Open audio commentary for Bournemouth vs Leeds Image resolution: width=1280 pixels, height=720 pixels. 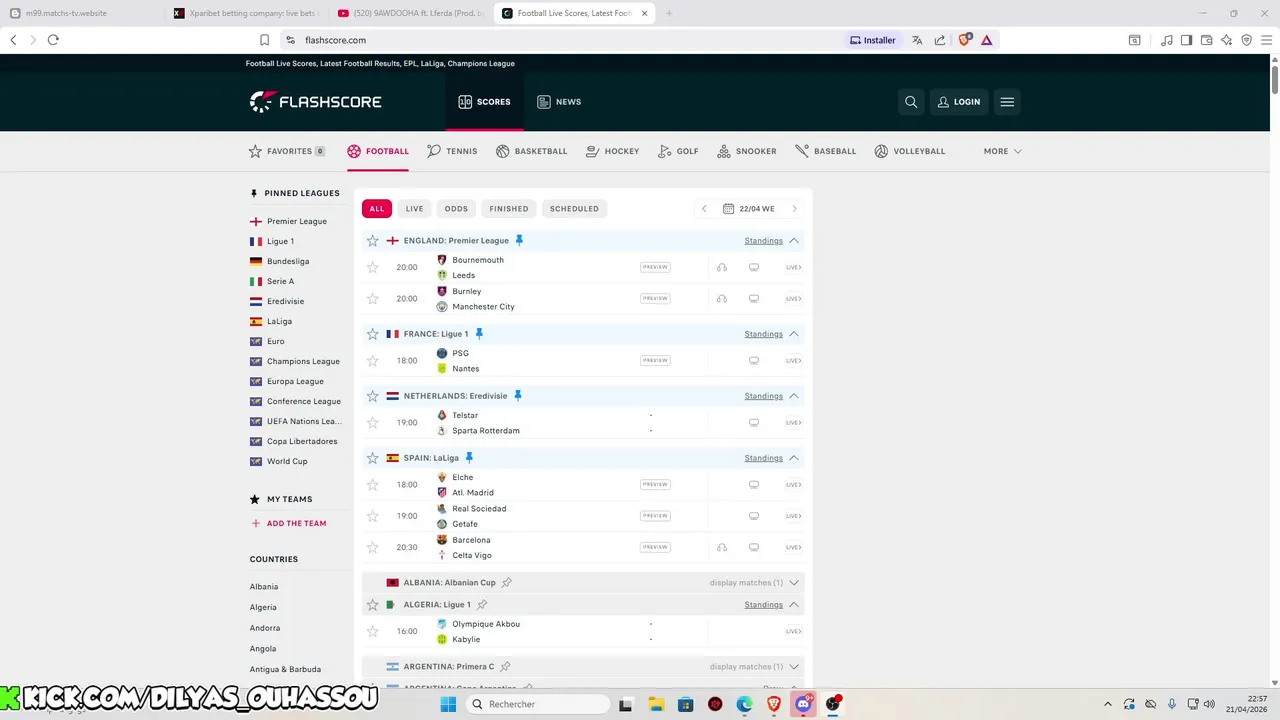click(x=722, y=267)
